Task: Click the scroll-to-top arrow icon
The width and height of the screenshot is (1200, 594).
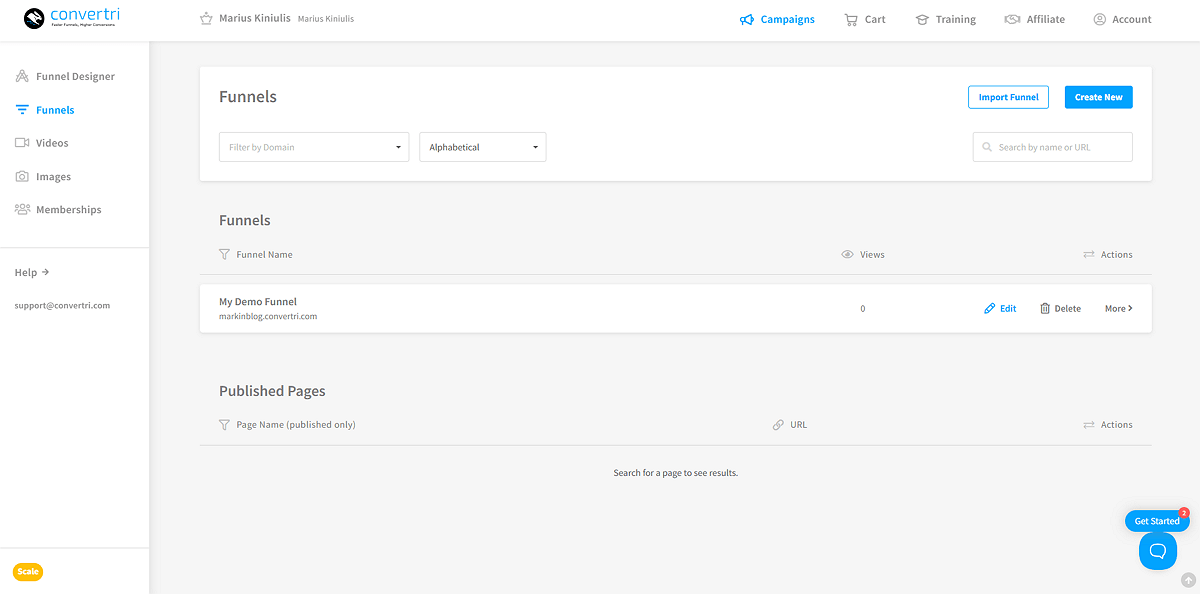Action: [1188, 579]
